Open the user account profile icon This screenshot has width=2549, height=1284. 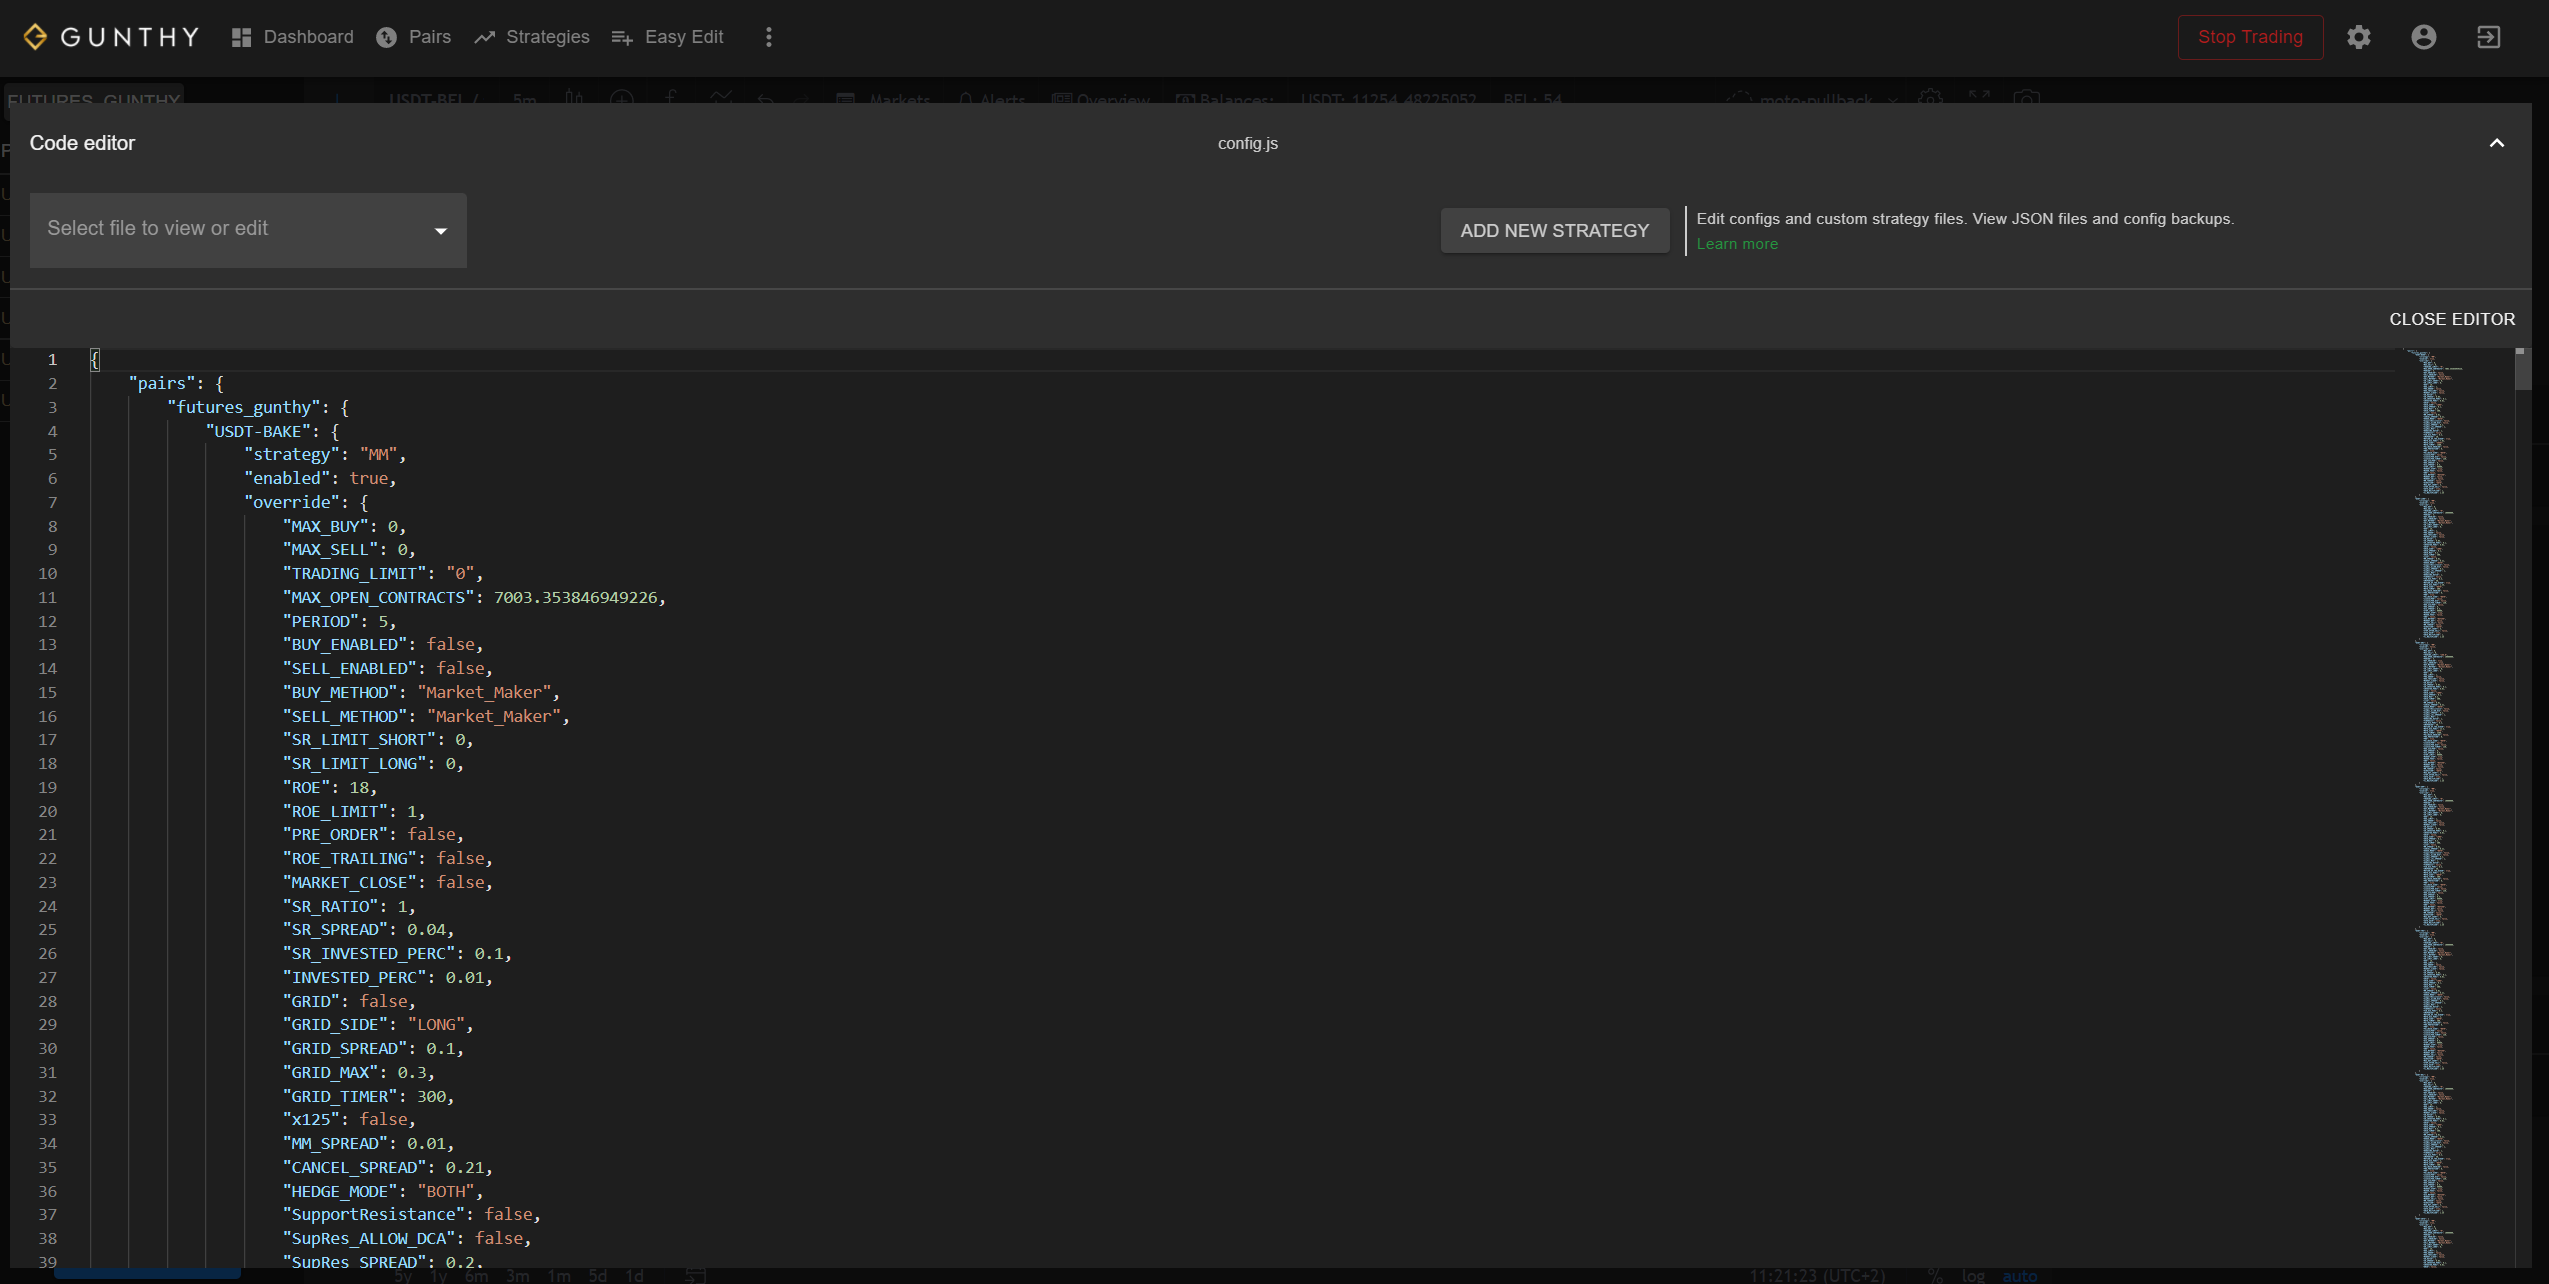click(2423, 37)
